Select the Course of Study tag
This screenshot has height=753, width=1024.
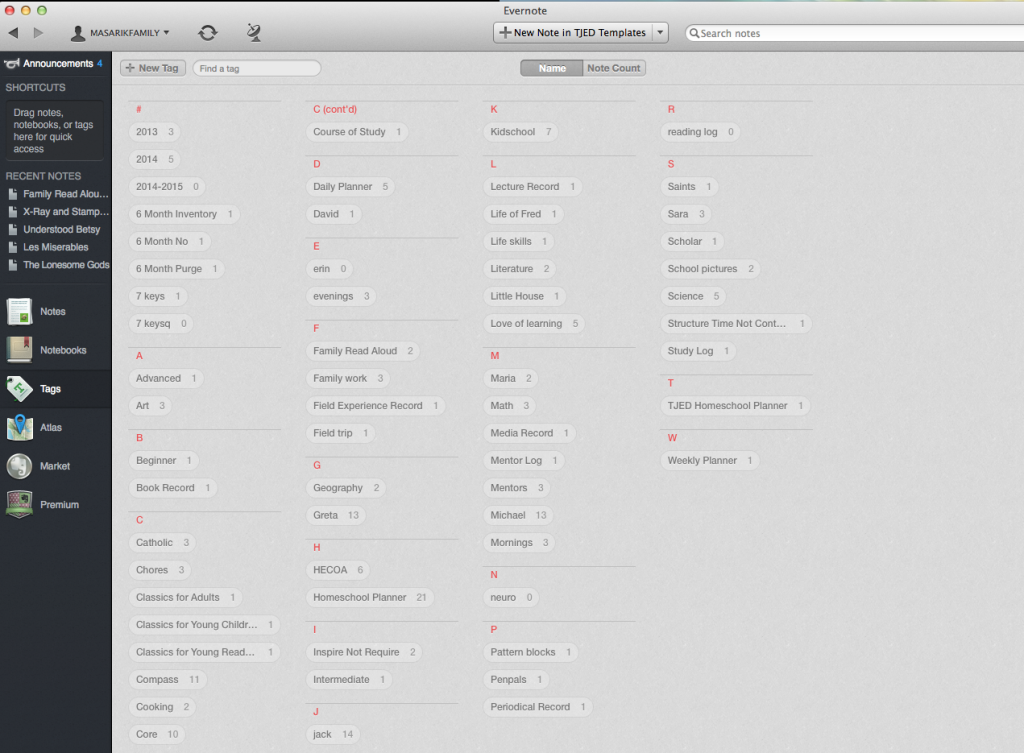(x=357, y=131)
